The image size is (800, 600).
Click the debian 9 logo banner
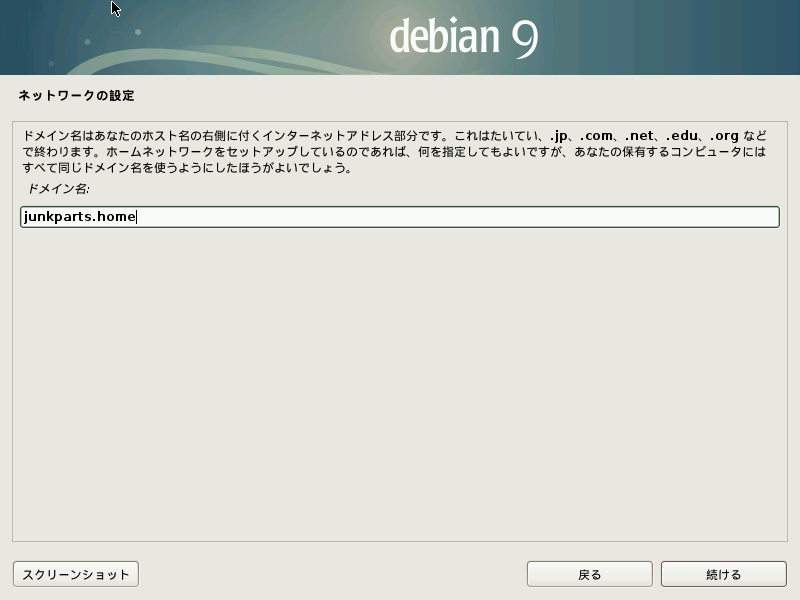(400, 37)
